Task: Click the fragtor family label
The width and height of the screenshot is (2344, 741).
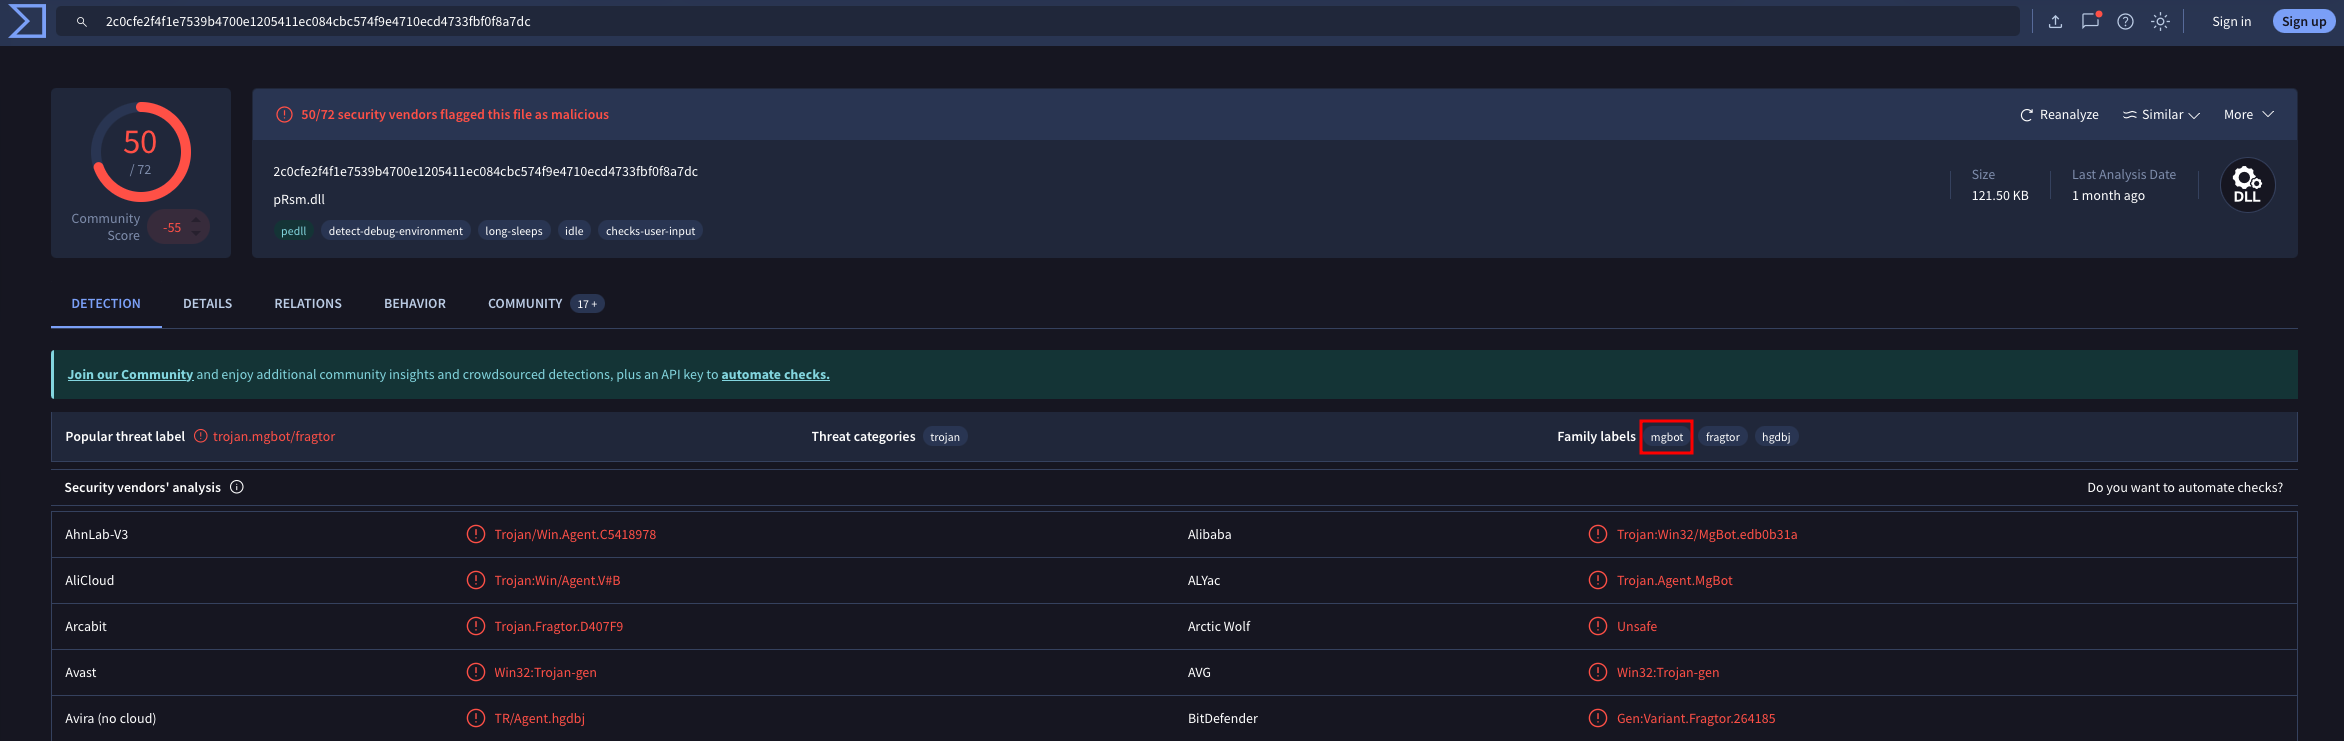Action: [1722, 437]
